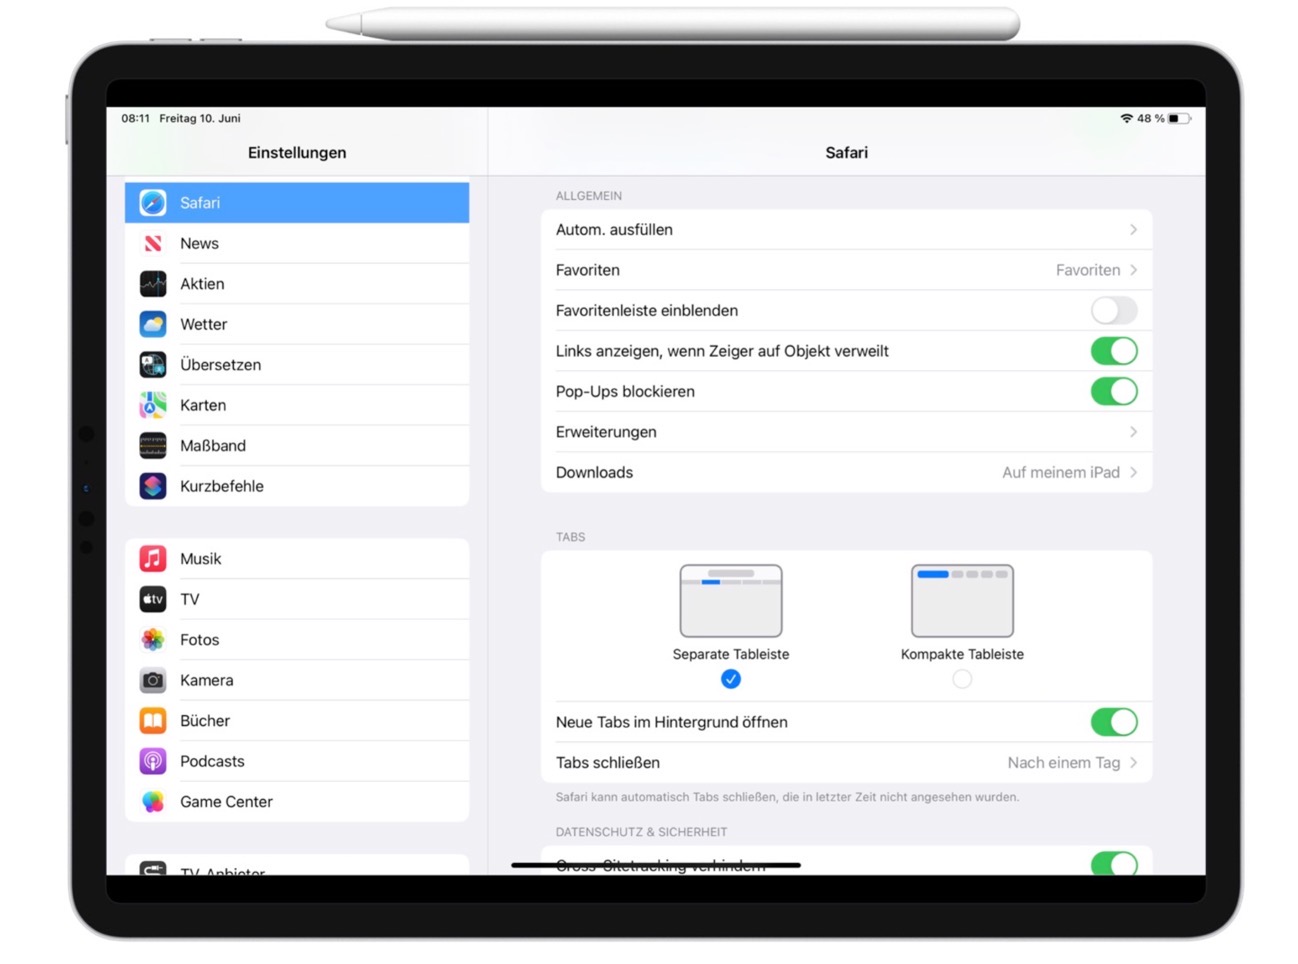Tap the home indicator bar
This screenshot has width=1298, height=964.
[x=656, y=865]
